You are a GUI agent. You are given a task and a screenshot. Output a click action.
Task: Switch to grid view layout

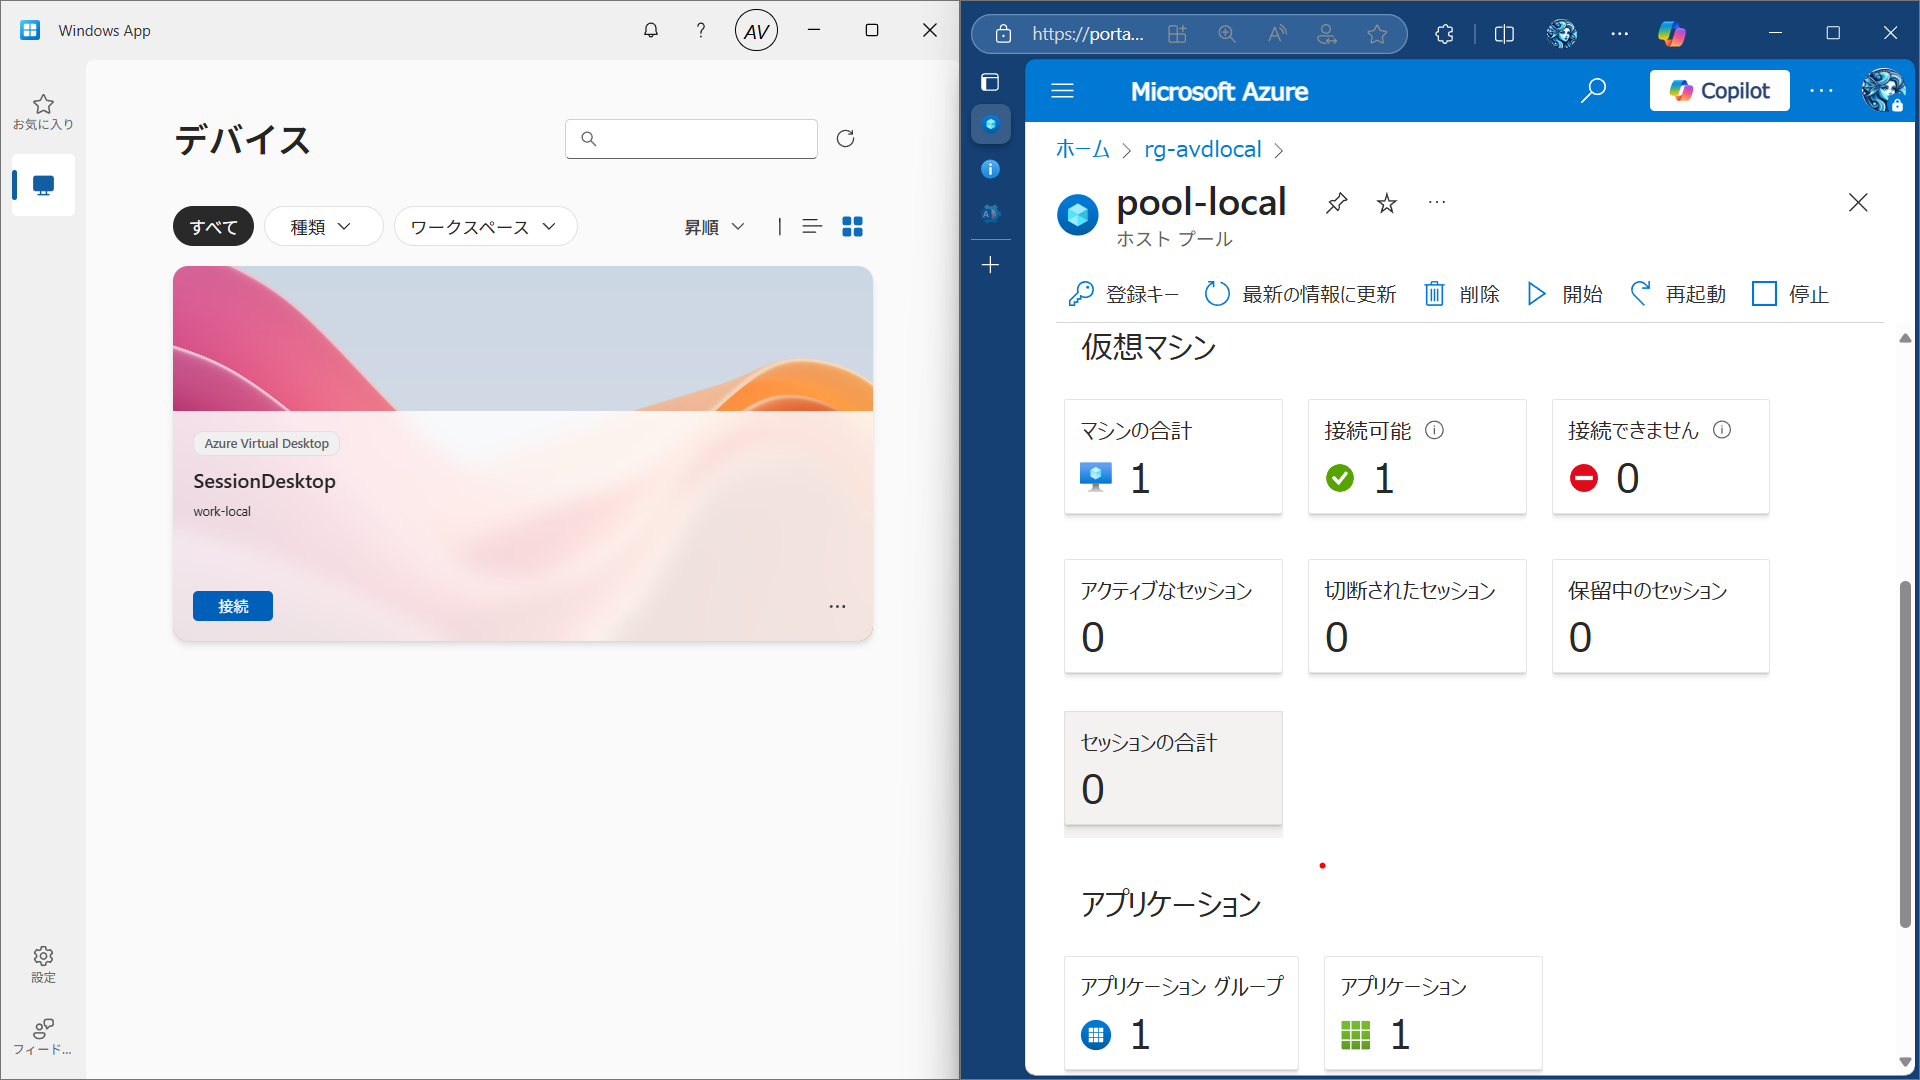click(x=852, y=227)
